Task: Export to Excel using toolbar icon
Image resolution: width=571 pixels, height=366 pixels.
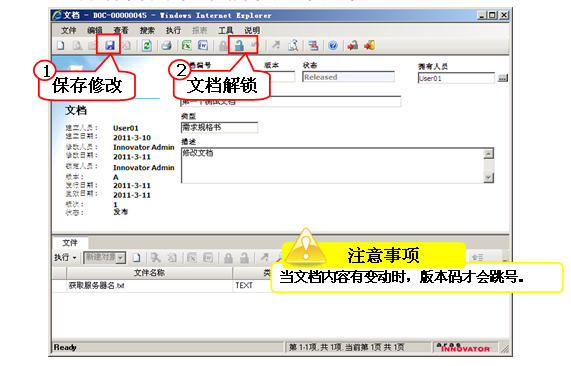Action: pyautogui.click(x=187, y=46)
